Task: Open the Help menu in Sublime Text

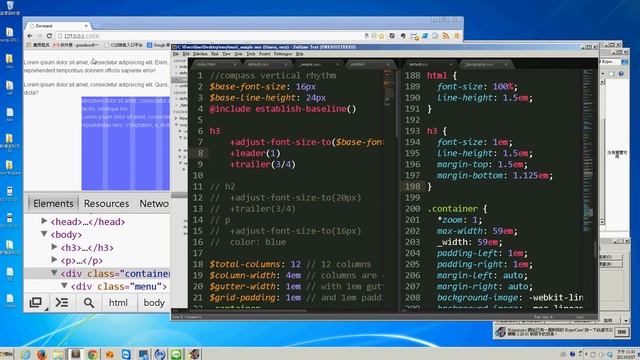Action: click(300, 54)
